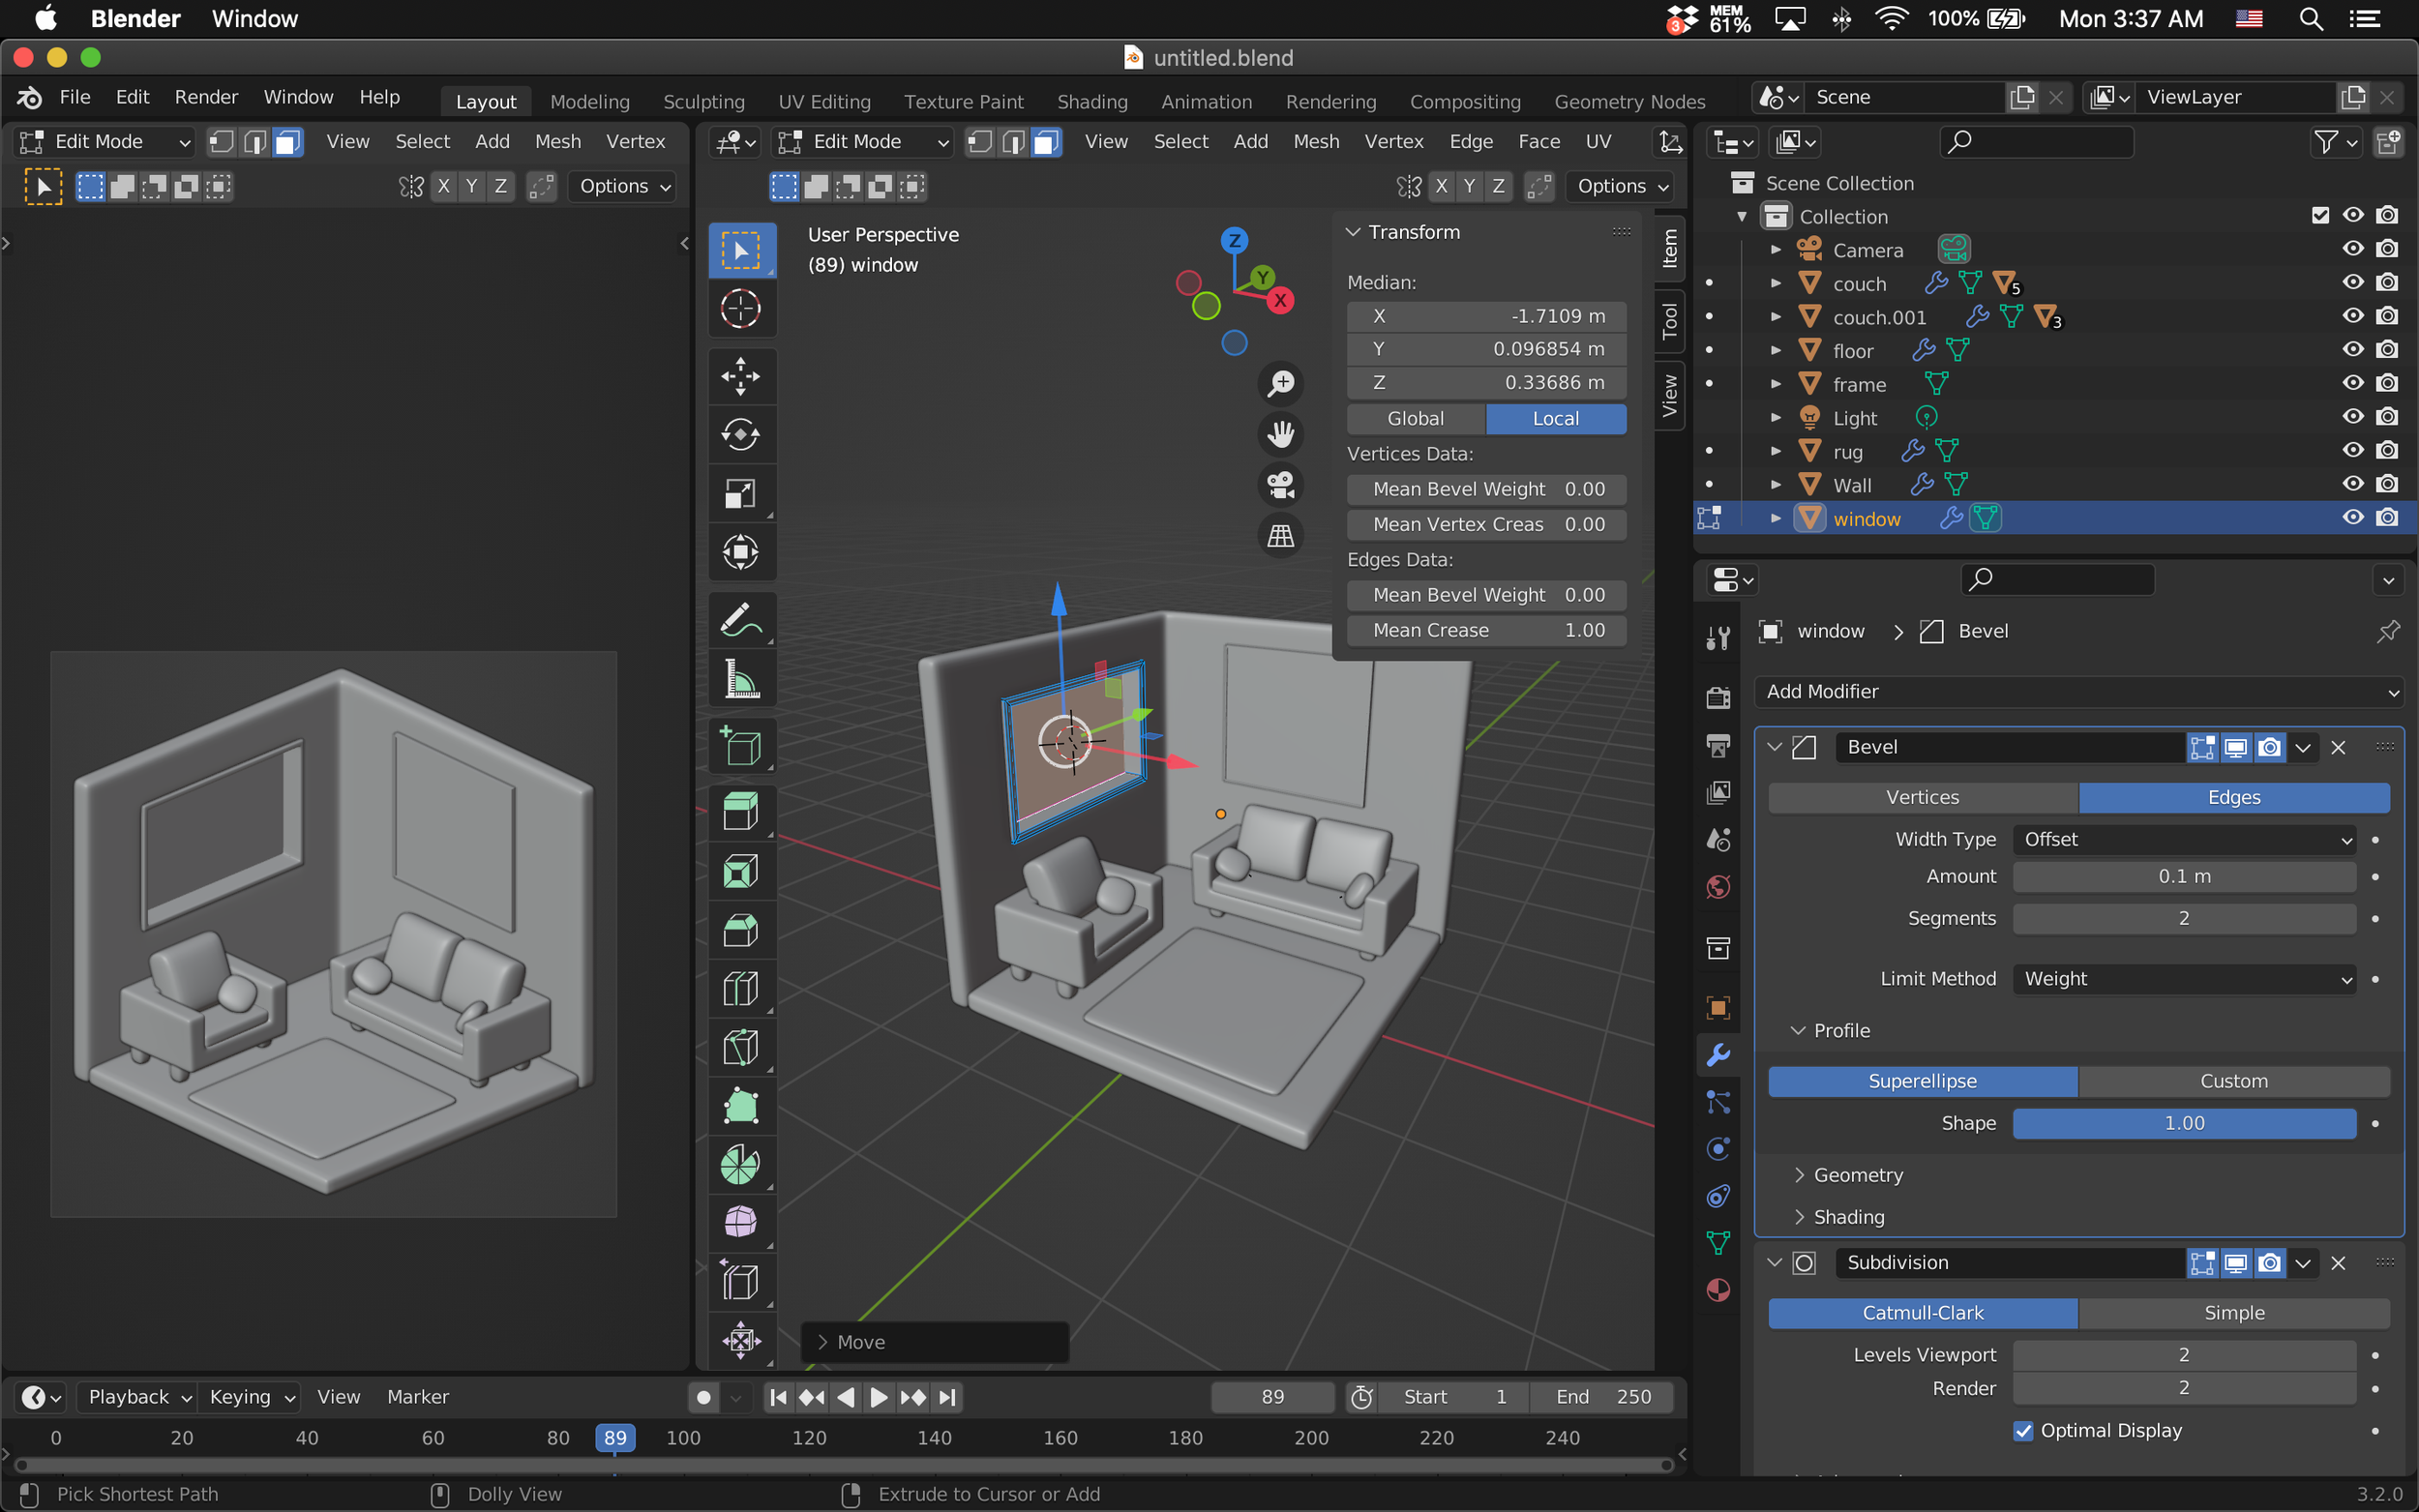This screenshot has height=1512, width=2419.
Task: Select the Move tool in toolbar
Action: [741, 376]
